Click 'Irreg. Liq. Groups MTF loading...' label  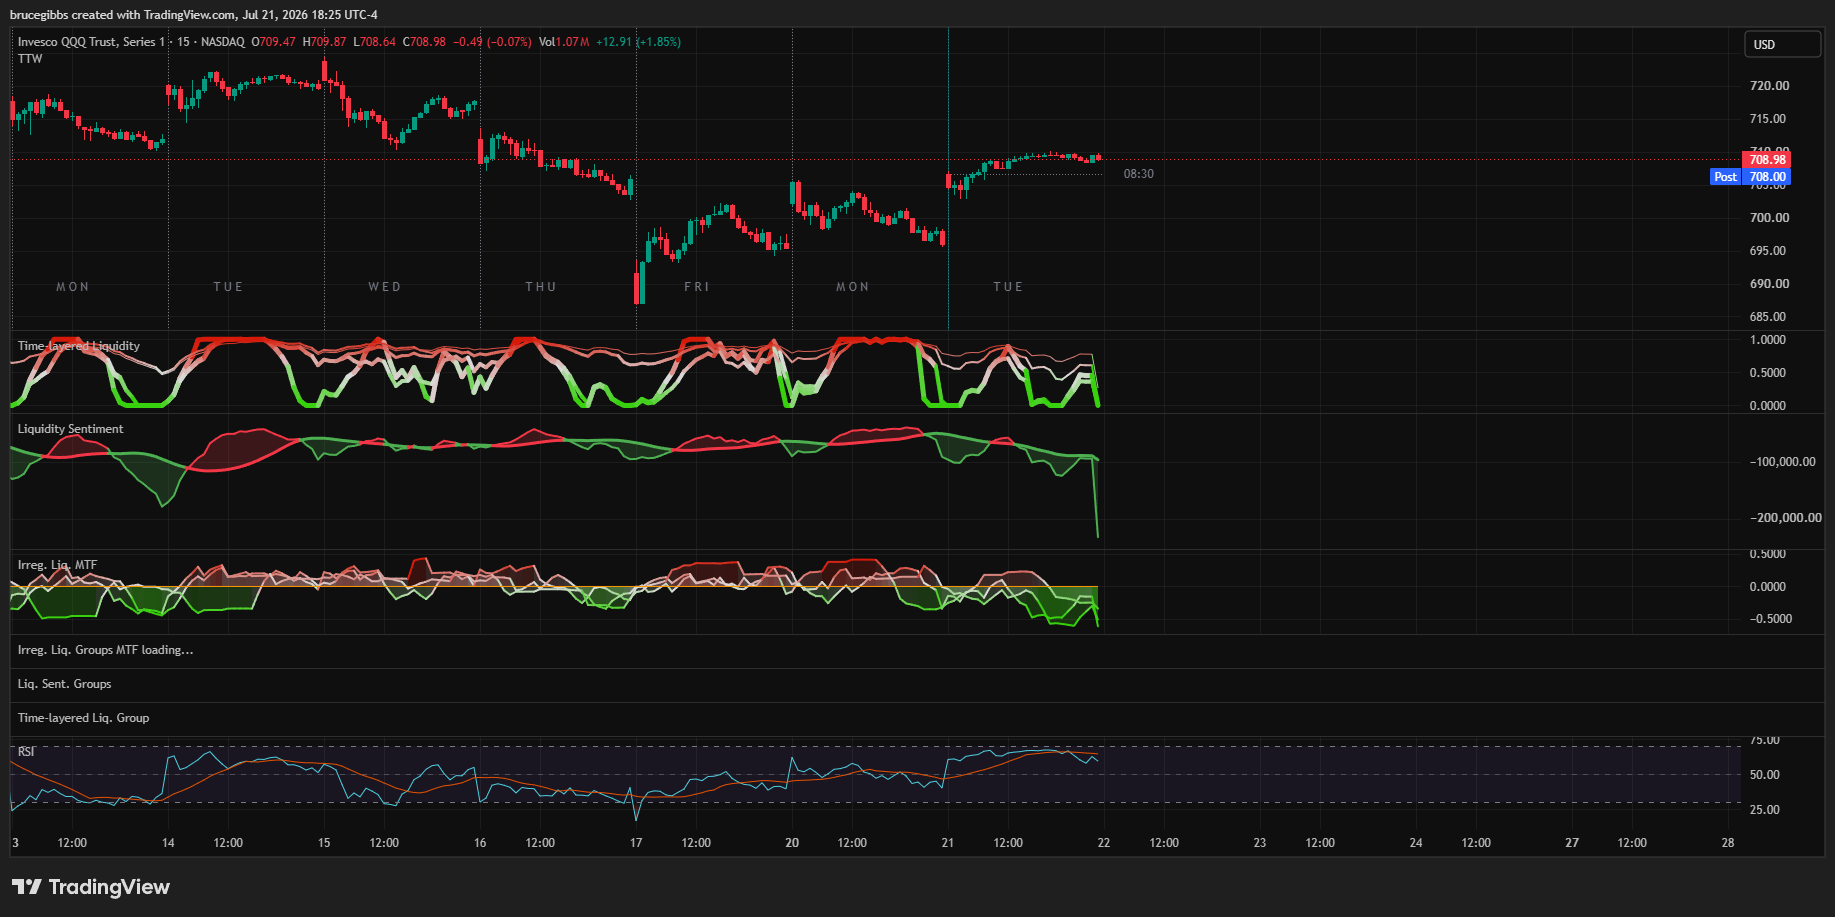106,650
